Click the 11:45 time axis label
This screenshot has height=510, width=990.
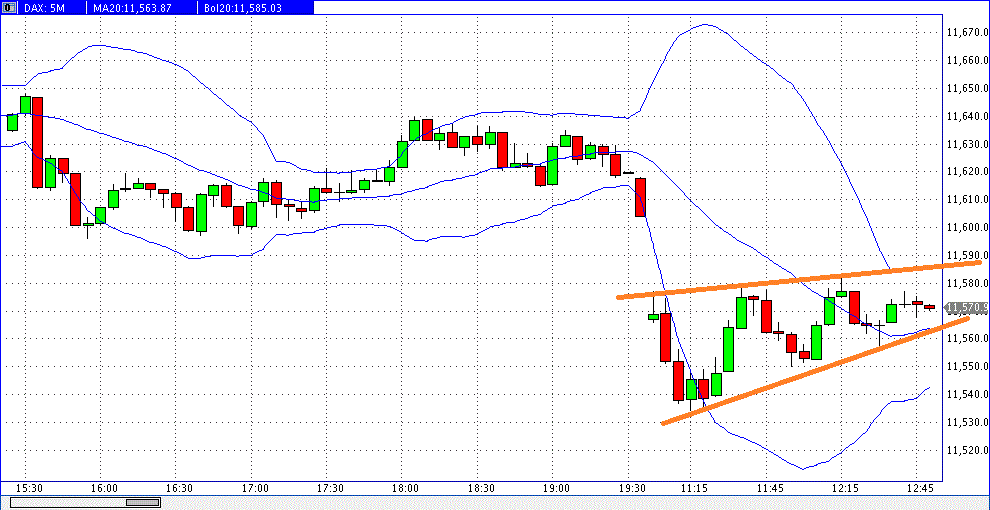769,489
